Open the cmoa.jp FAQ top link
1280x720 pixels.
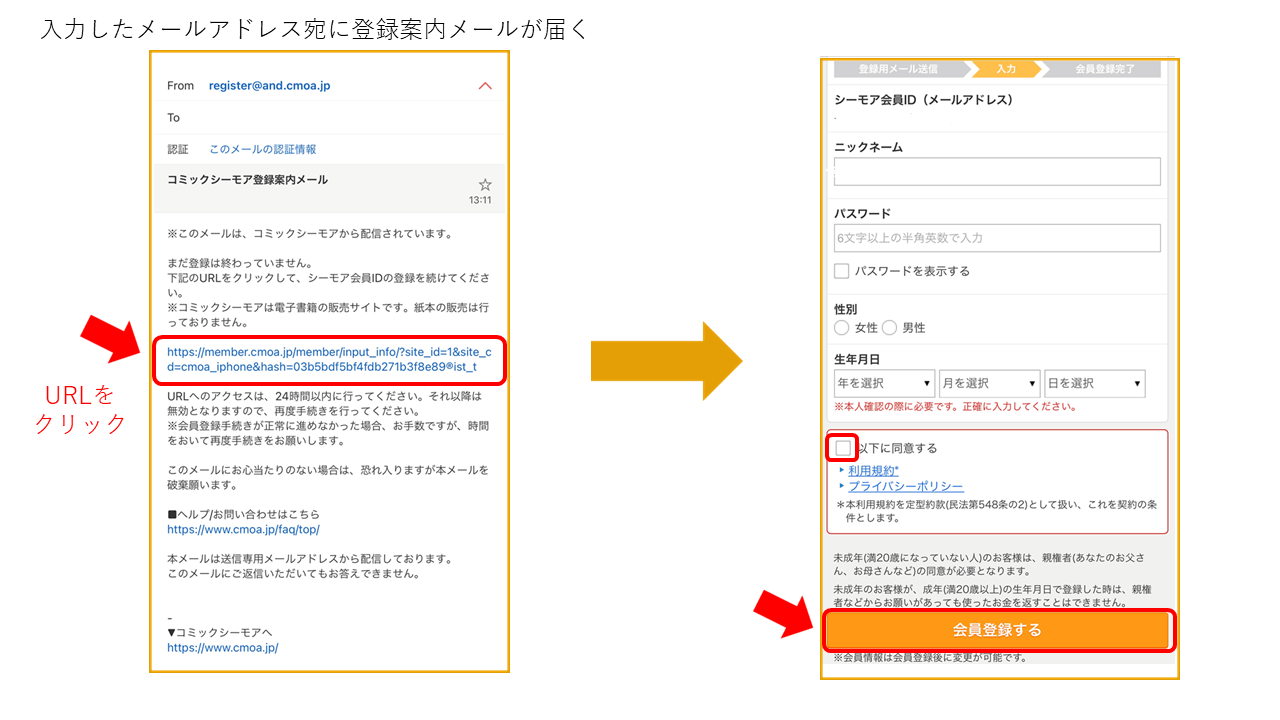(x=243, y=529)
